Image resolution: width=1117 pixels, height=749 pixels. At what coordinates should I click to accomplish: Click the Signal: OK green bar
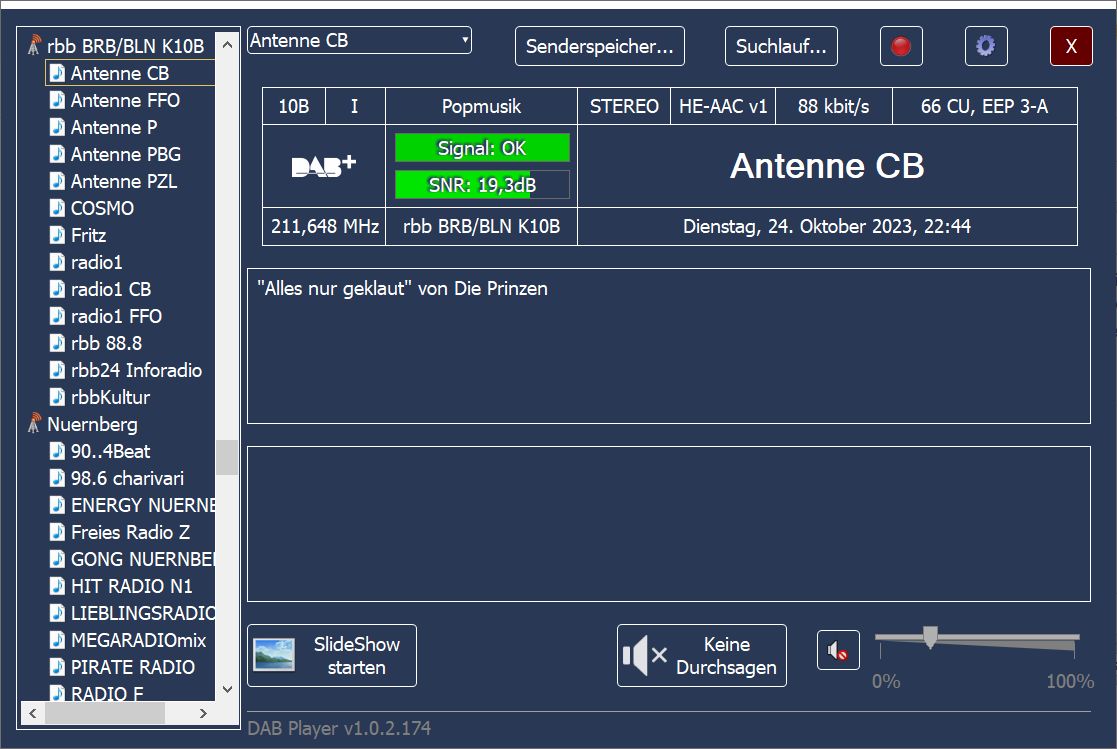click(x=482, y=148)
